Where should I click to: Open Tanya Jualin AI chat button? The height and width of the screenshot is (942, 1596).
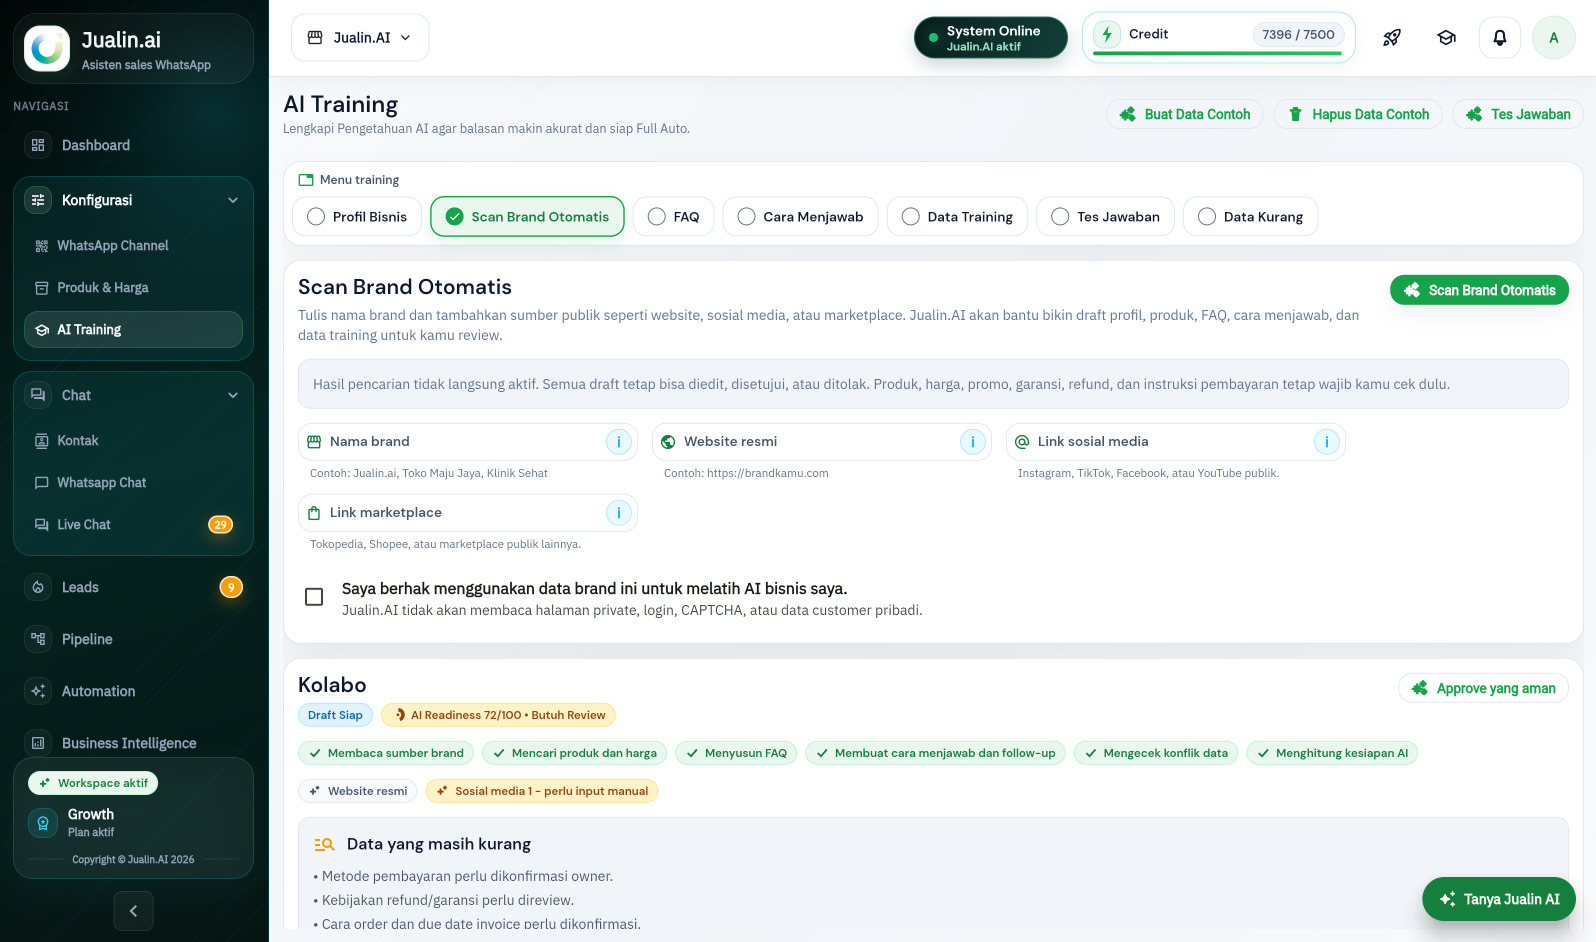pos(1499,900)
